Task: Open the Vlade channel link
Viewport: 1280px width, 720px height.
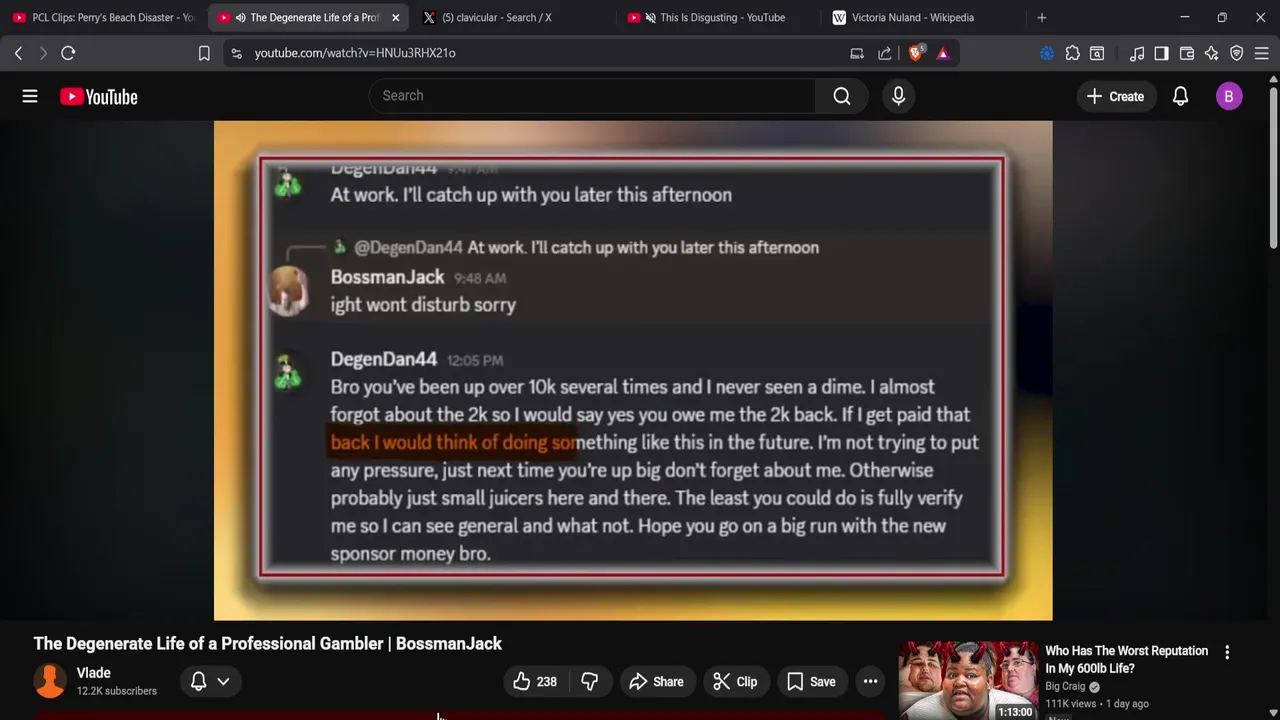Action: click(94, 673)
